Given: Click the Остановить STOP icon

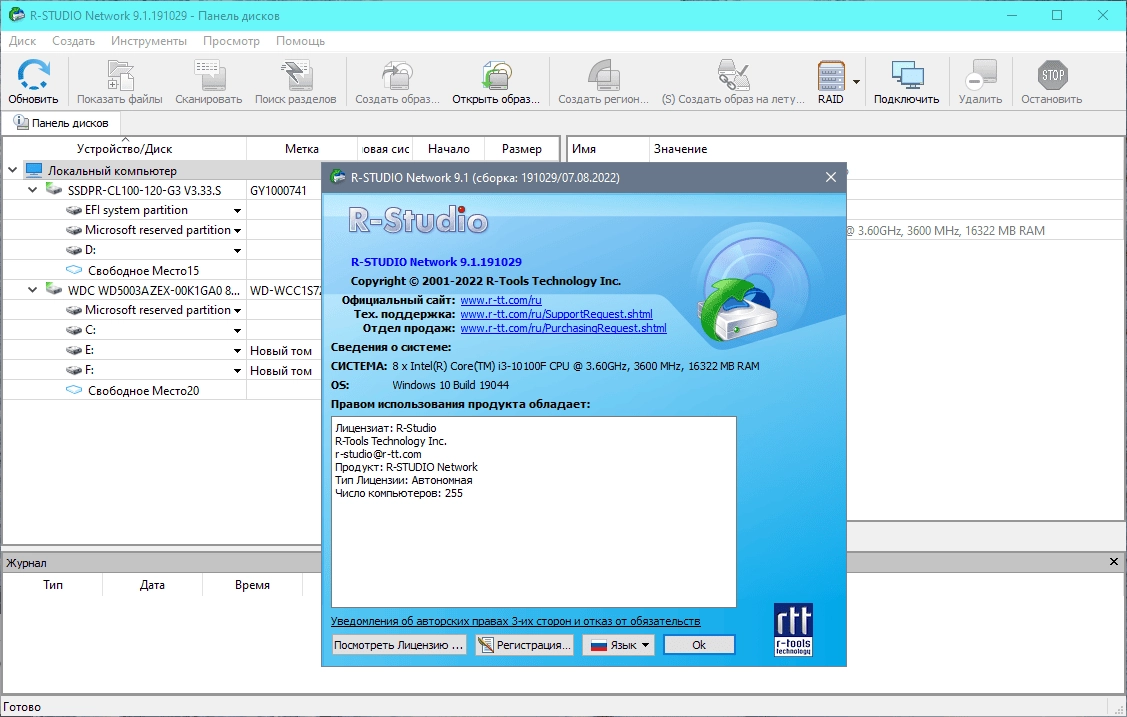Looking at the screenshot, I should pyautogui.click(x=1052, y=75).
